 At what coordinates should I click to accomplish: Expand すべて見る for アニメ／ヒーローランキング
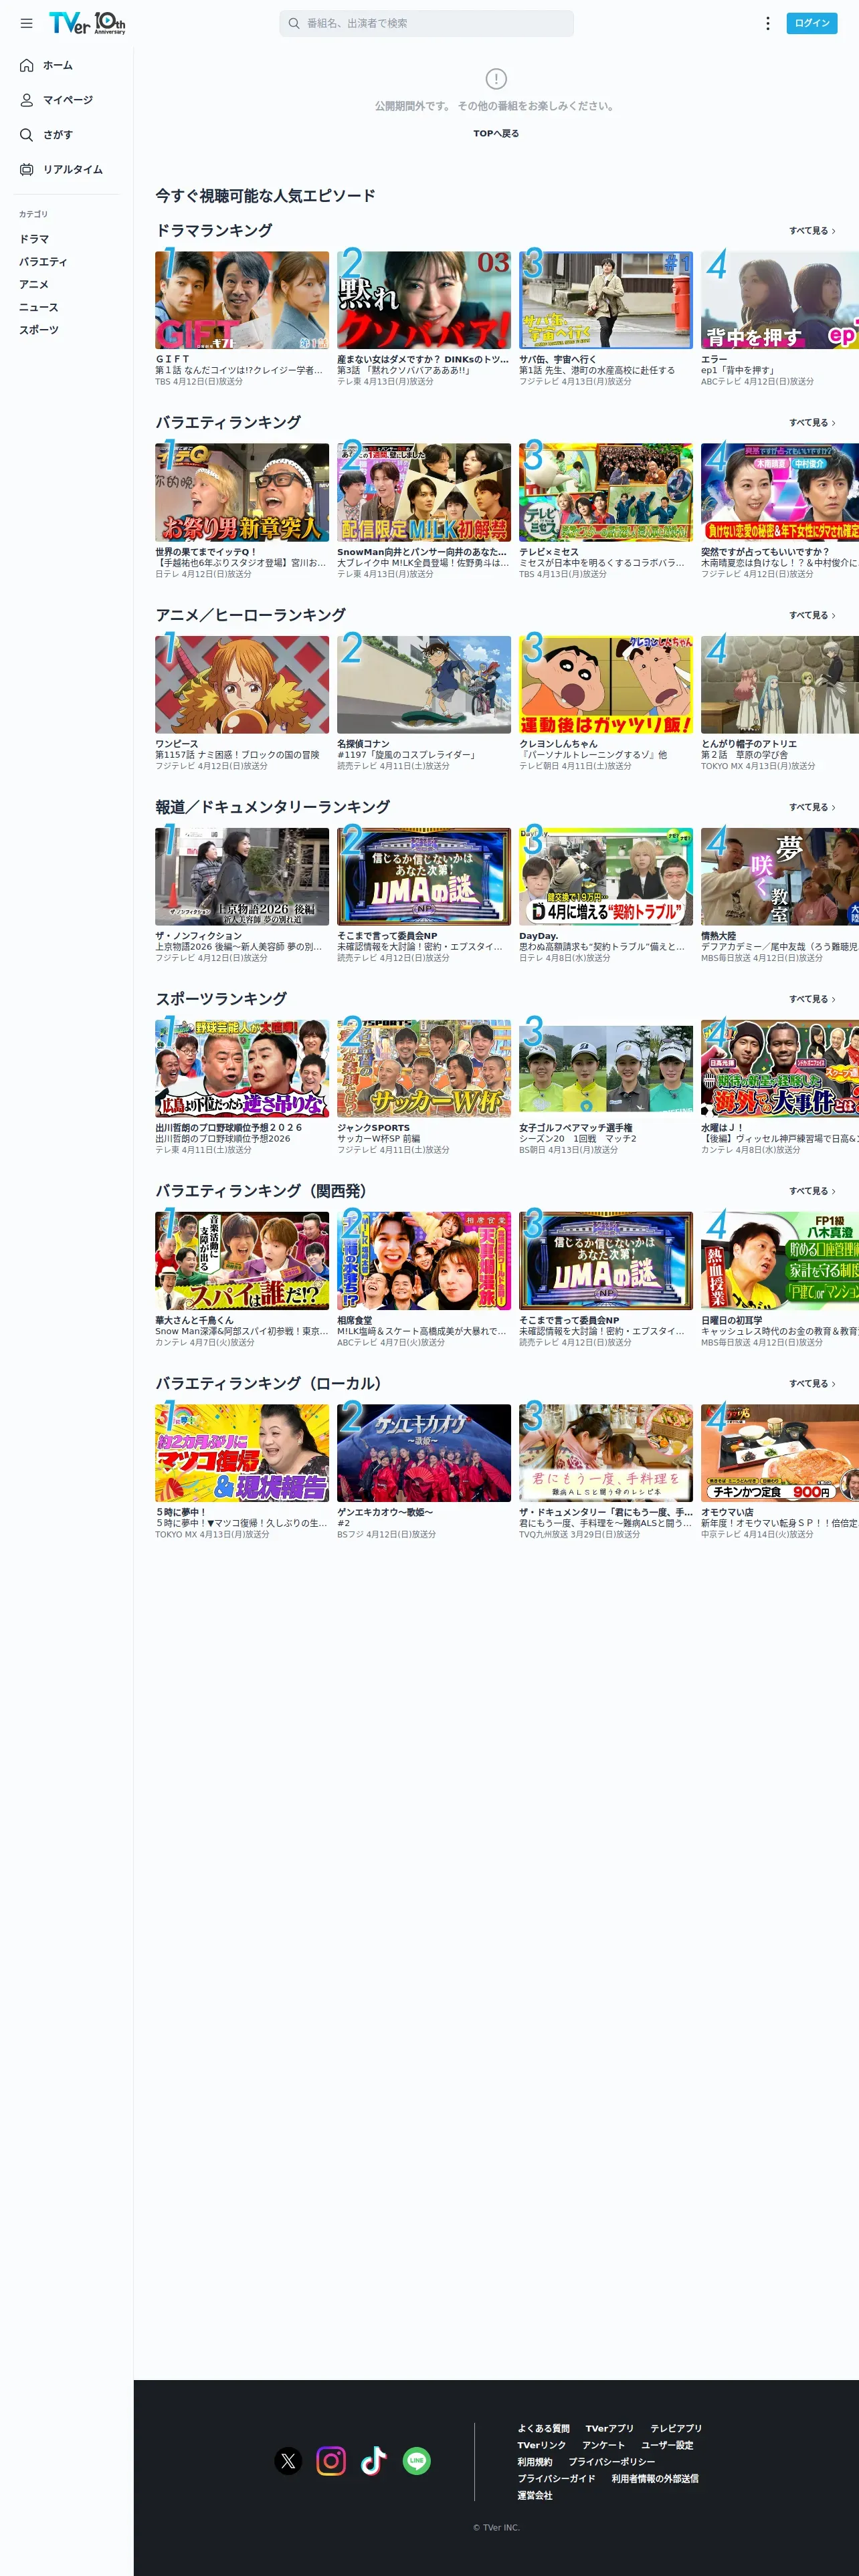coord(812,615)
